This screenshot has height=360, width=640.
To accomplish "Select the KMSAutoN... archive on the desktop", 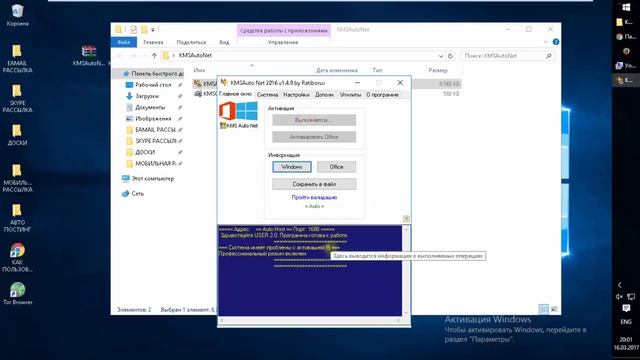I will tap(89, 55).
